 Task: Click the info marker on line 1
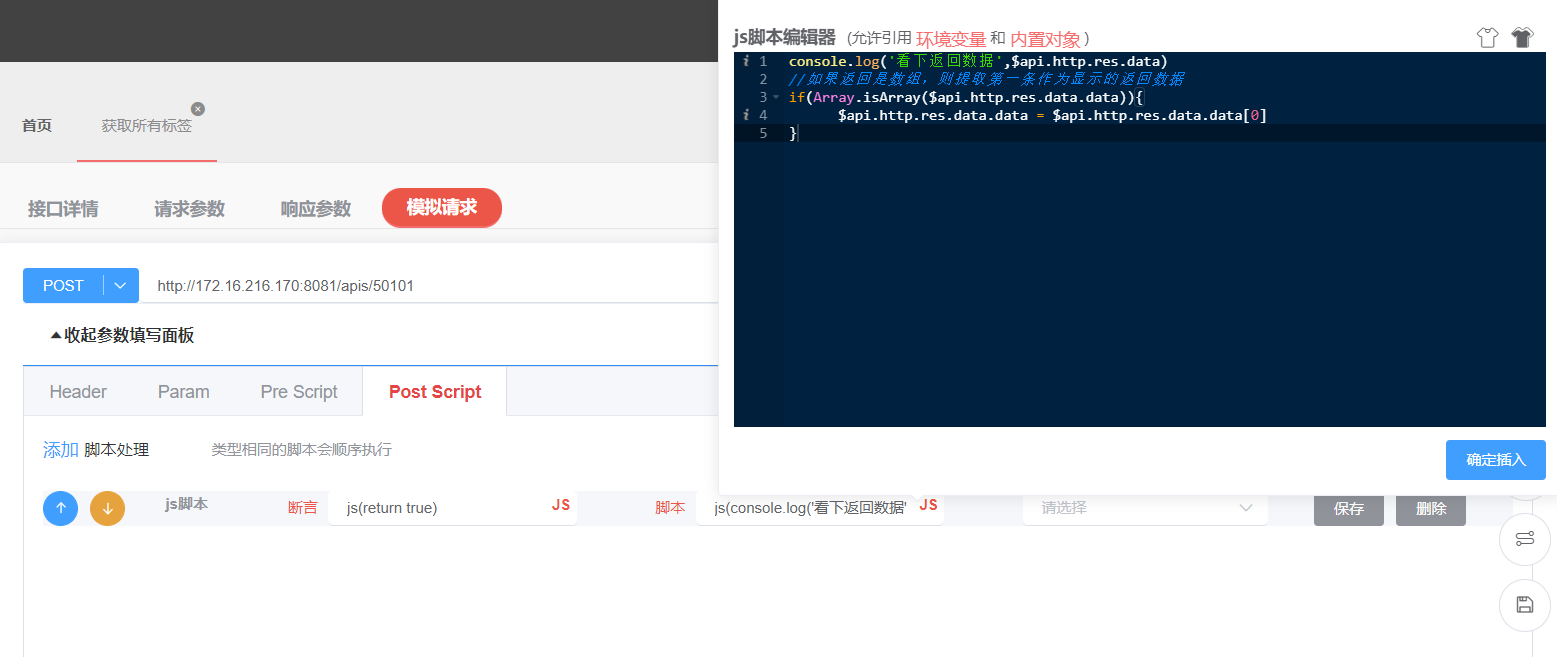pyautogui.click(x=746, y=62)
